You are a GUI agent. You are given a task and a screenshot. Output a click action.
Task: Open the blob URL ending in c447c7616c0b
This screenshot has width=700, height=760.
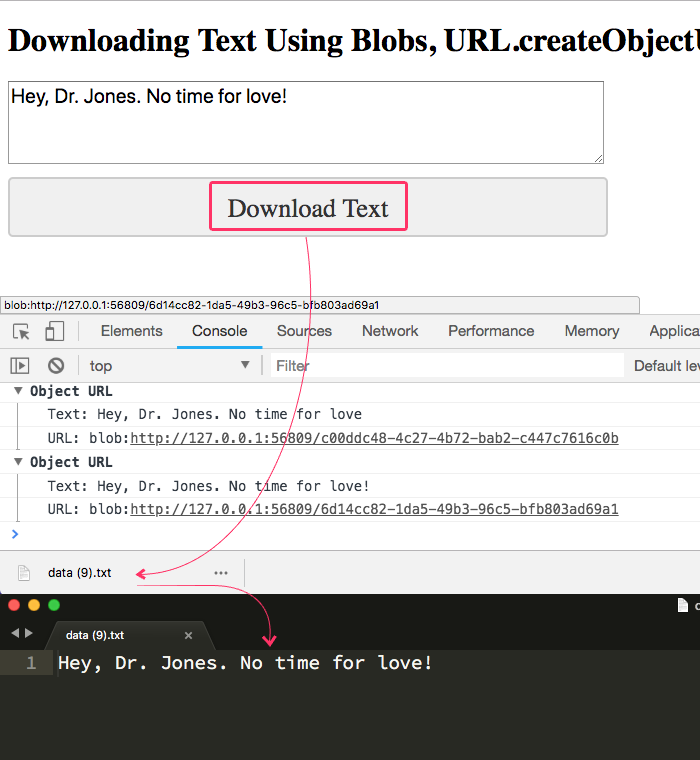(x=374, y=438)
